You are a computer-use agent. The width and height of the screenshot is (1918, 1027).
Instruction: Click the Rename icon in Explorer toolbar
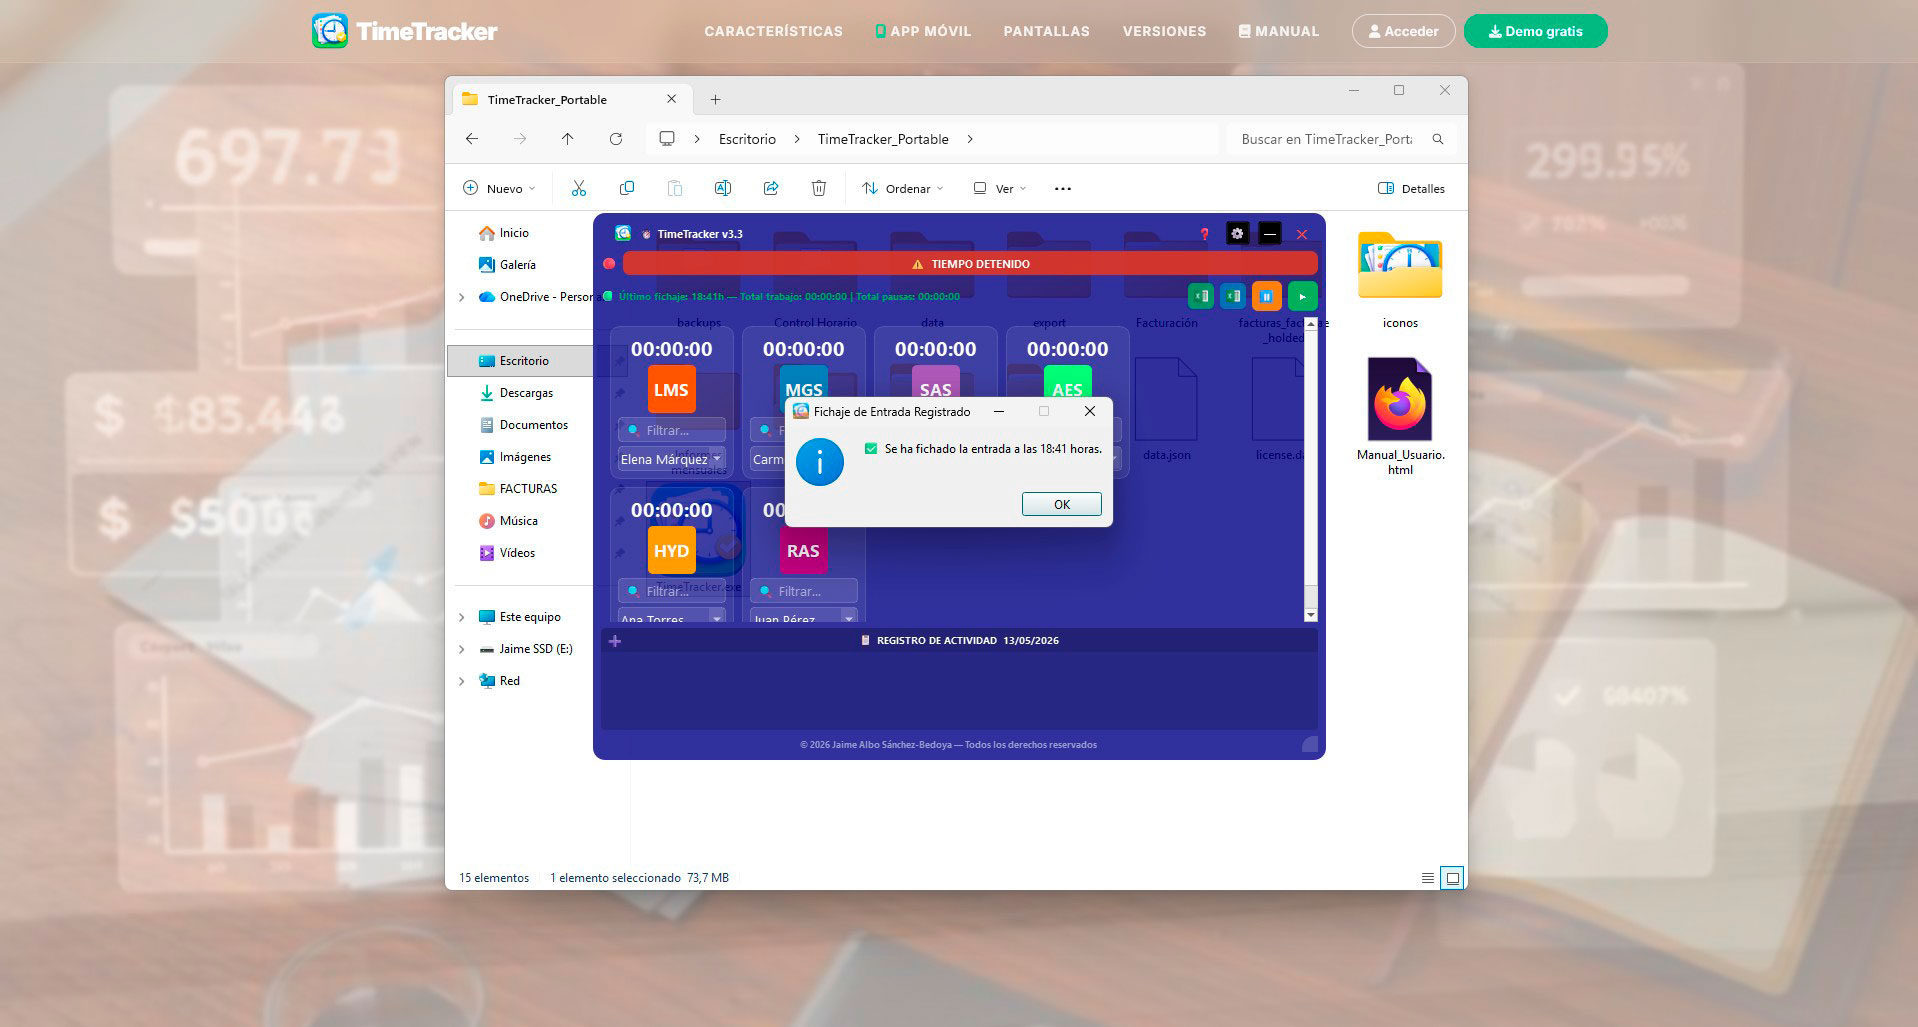tap(723, 188)
